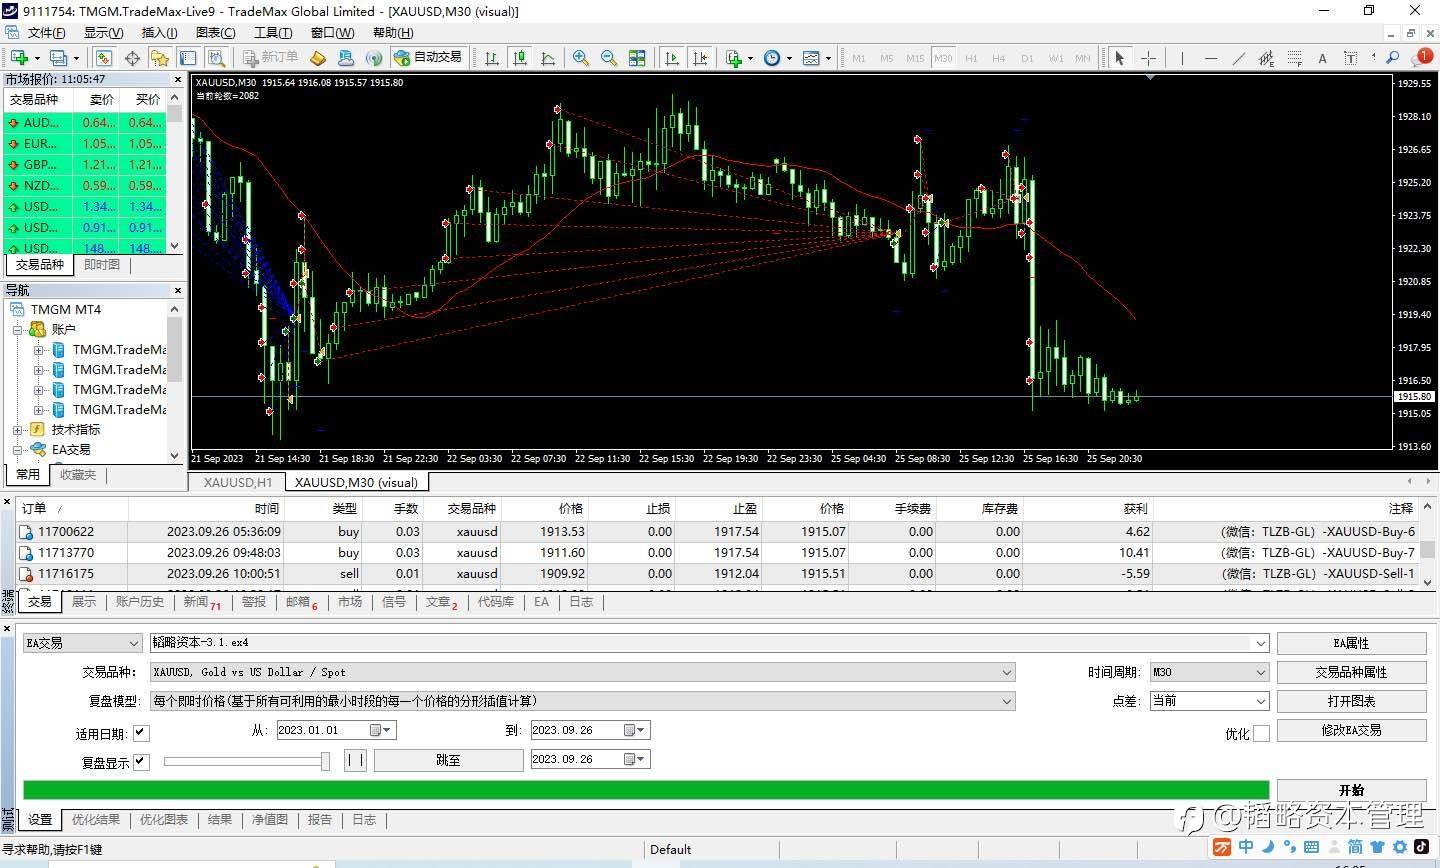Screen dimensions: 1440x868
Task: Toggle the Navigator folder-star icon
Action: pyautogui.click(x=159, y=58)
